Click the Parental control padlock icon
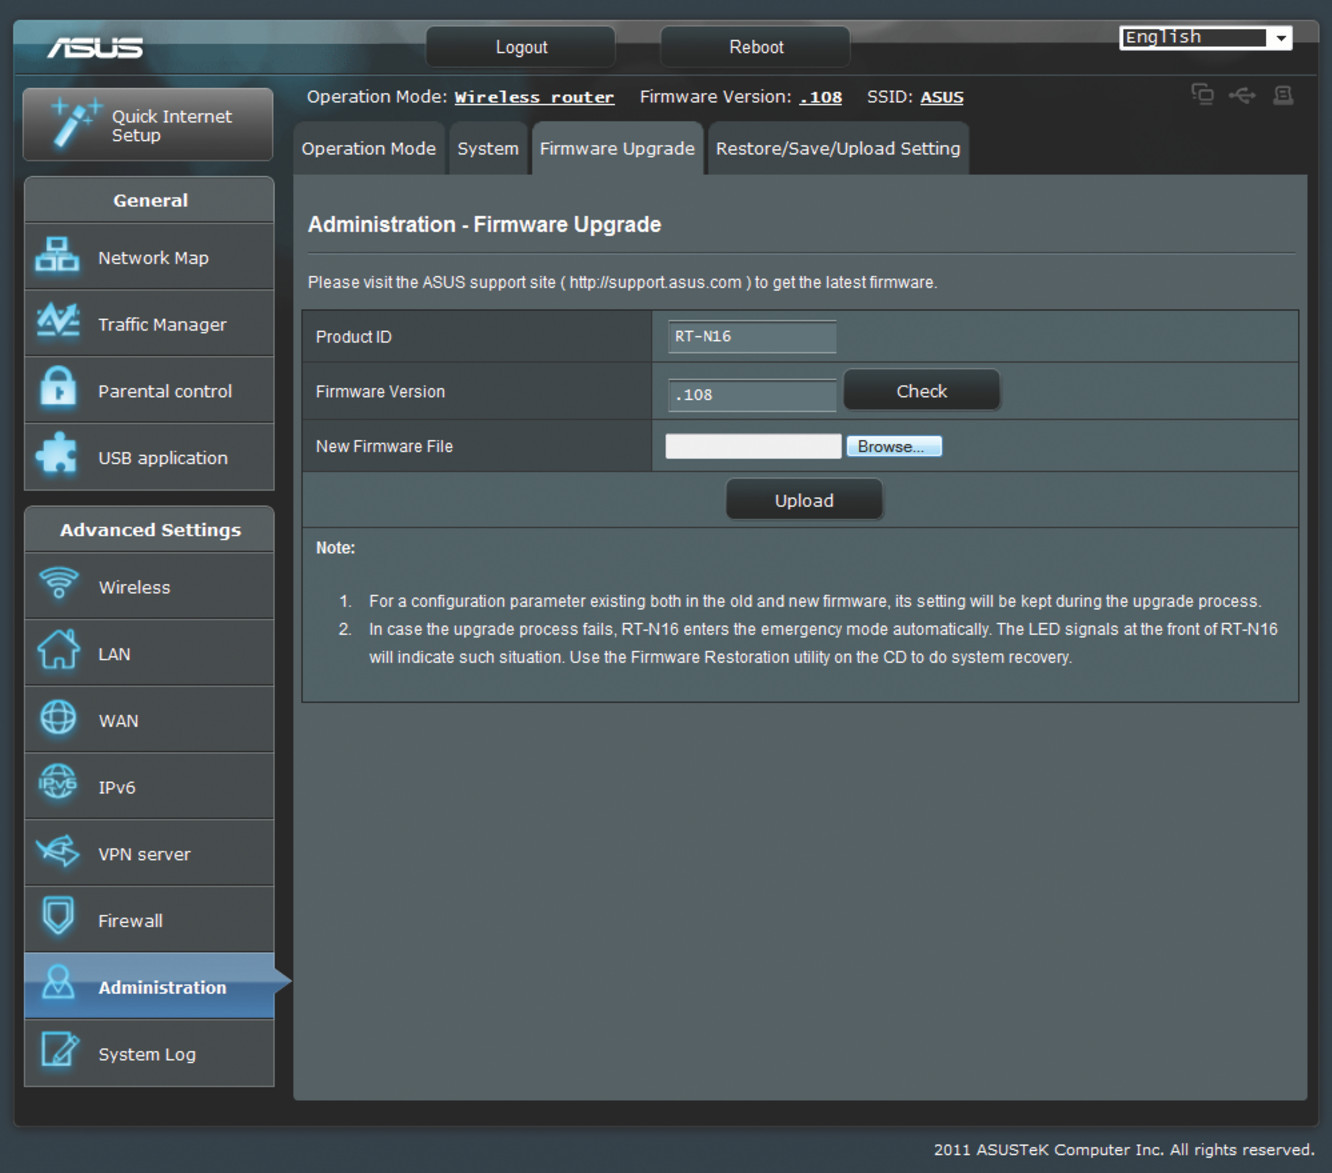The width and height of the screenshot is (1332, 1173). pos(57,389)
